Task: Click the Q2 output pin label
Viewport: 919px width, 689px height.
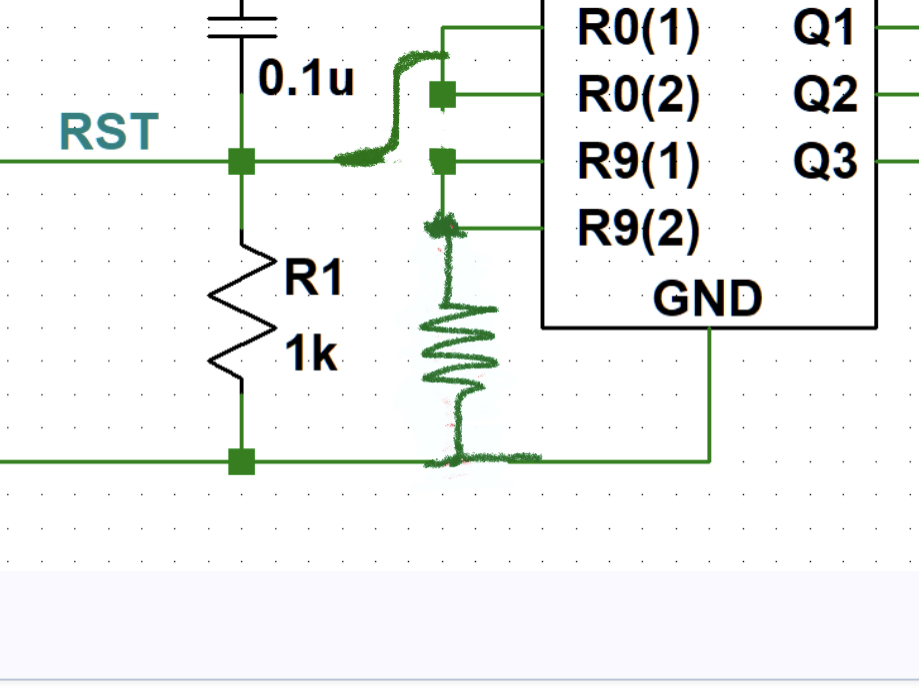Action: [826, 94]
